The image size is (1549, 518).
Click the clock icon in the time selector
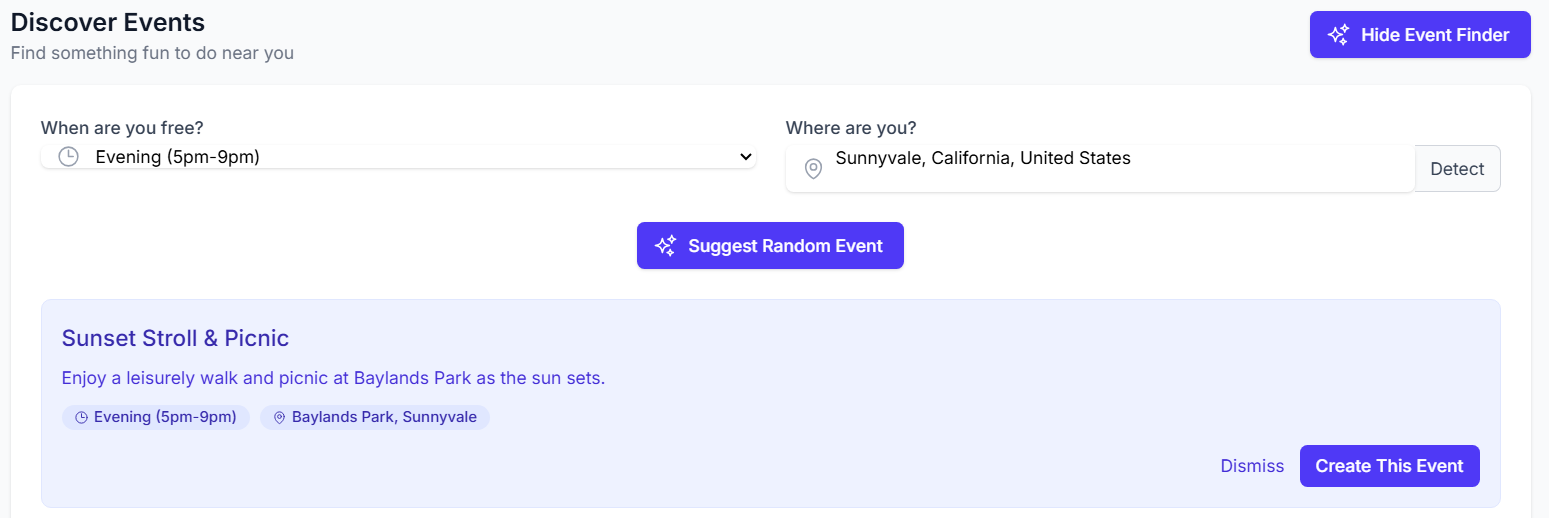68,157
